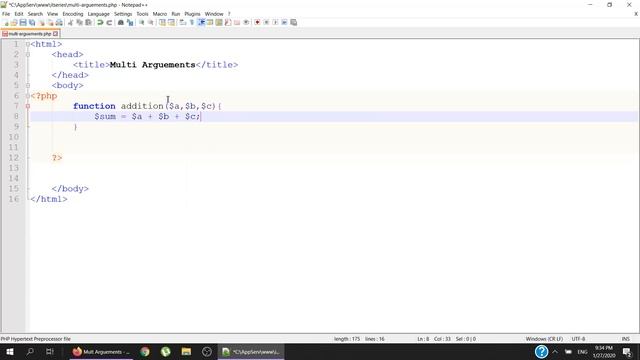Open the Edit menu
Screen dimensions: 640x360
19,14
